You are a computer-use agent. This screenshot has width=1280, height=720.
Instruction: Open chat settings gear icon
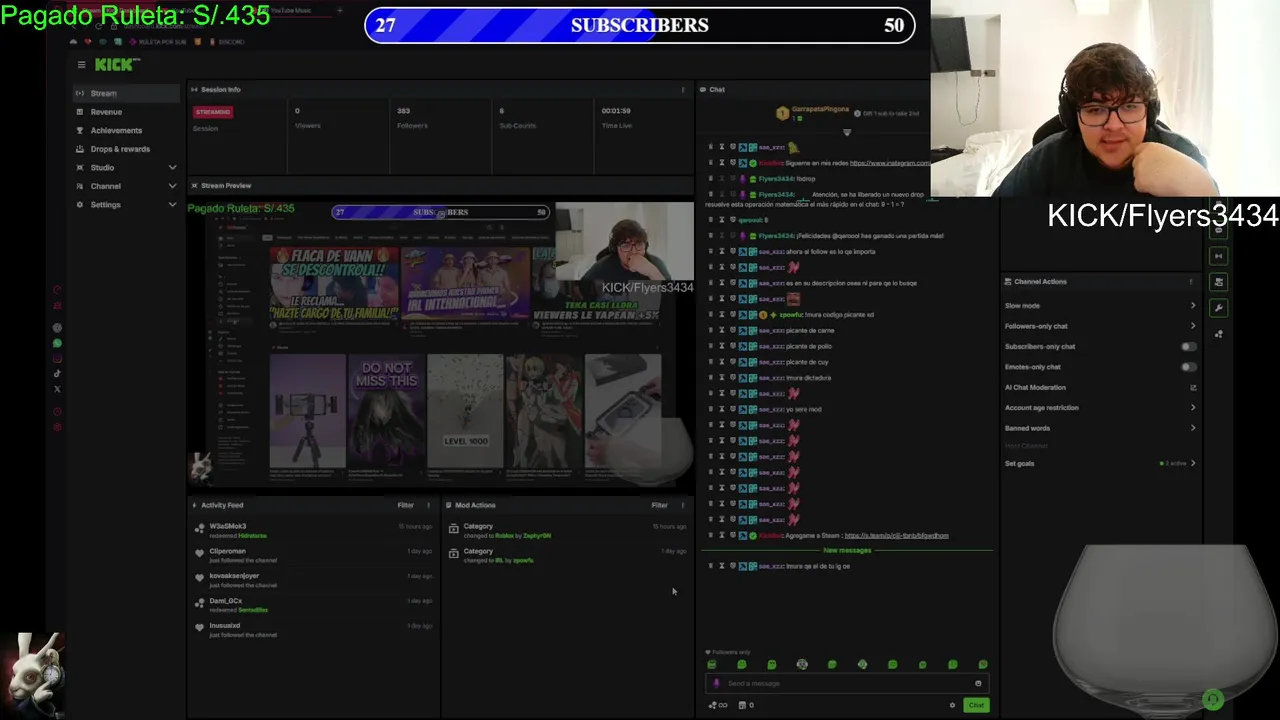(x=952, y=705)
